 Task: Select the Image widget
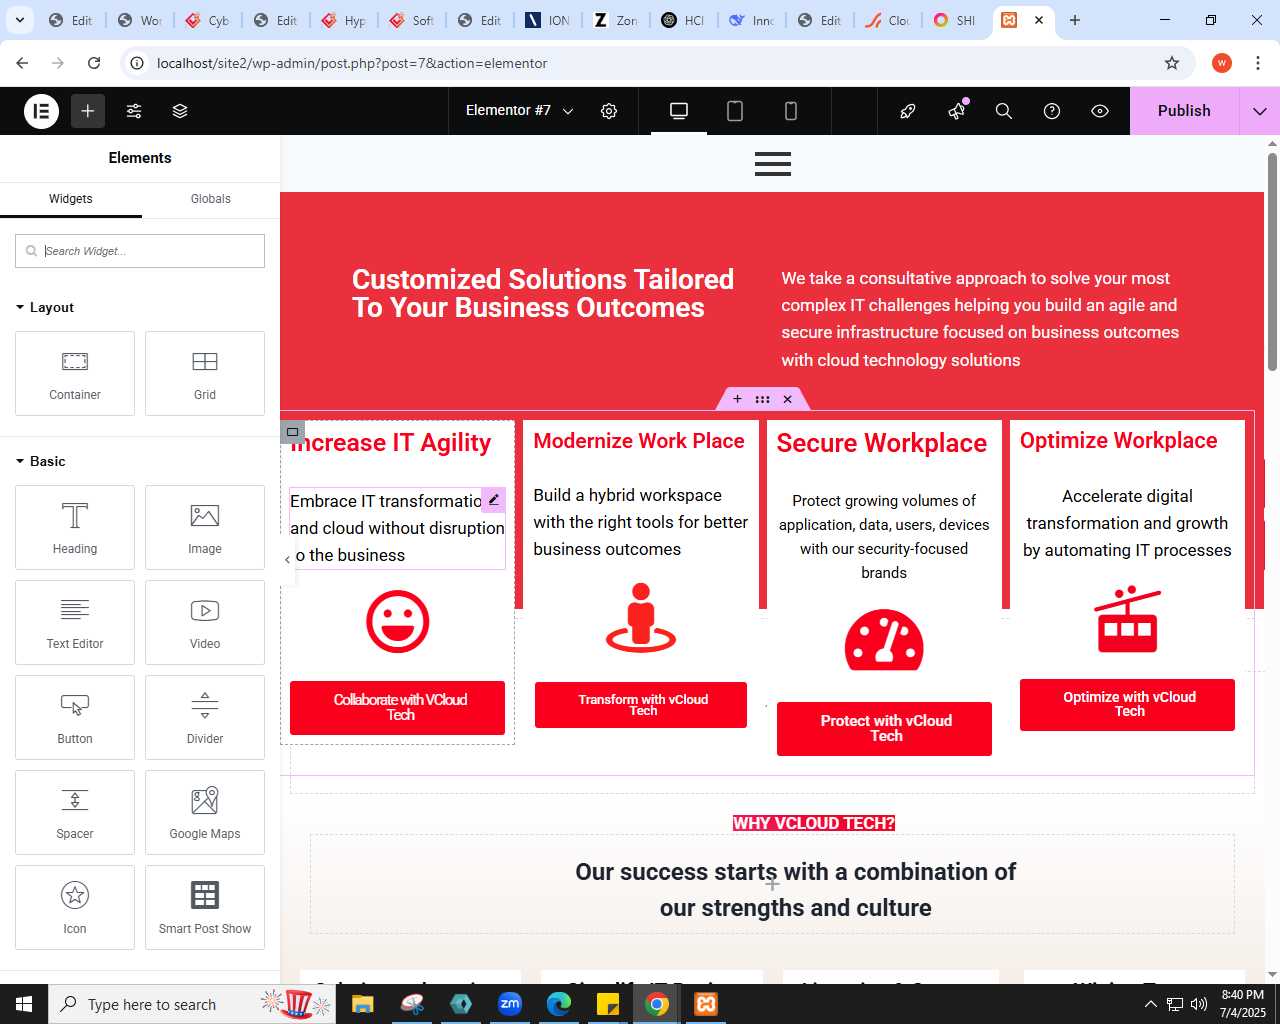(205, 527)
